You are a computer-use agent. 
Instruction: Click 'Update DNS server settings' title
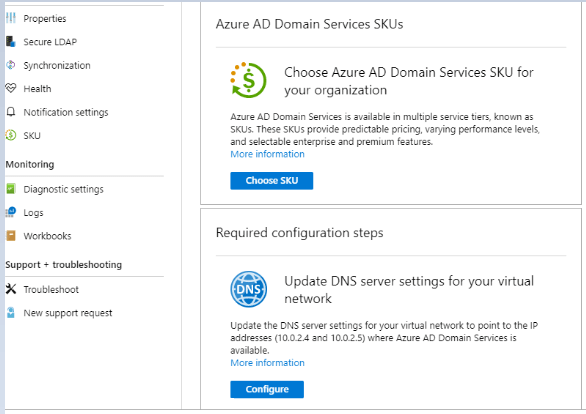tap(409, 290)
